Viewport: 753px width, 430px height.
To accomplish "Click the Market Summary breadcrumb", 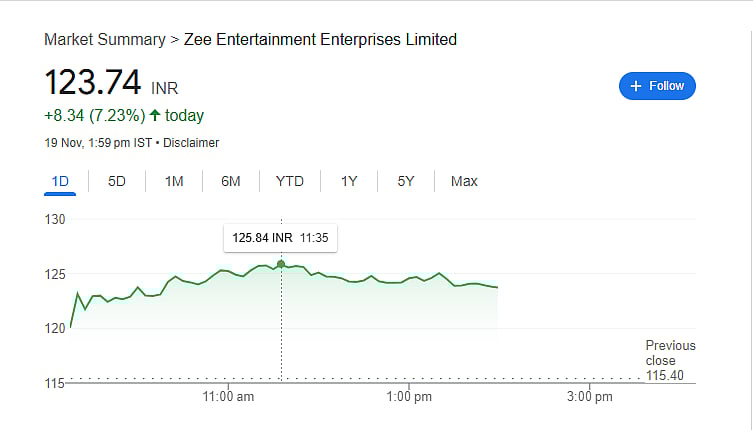I will [105, 40].
